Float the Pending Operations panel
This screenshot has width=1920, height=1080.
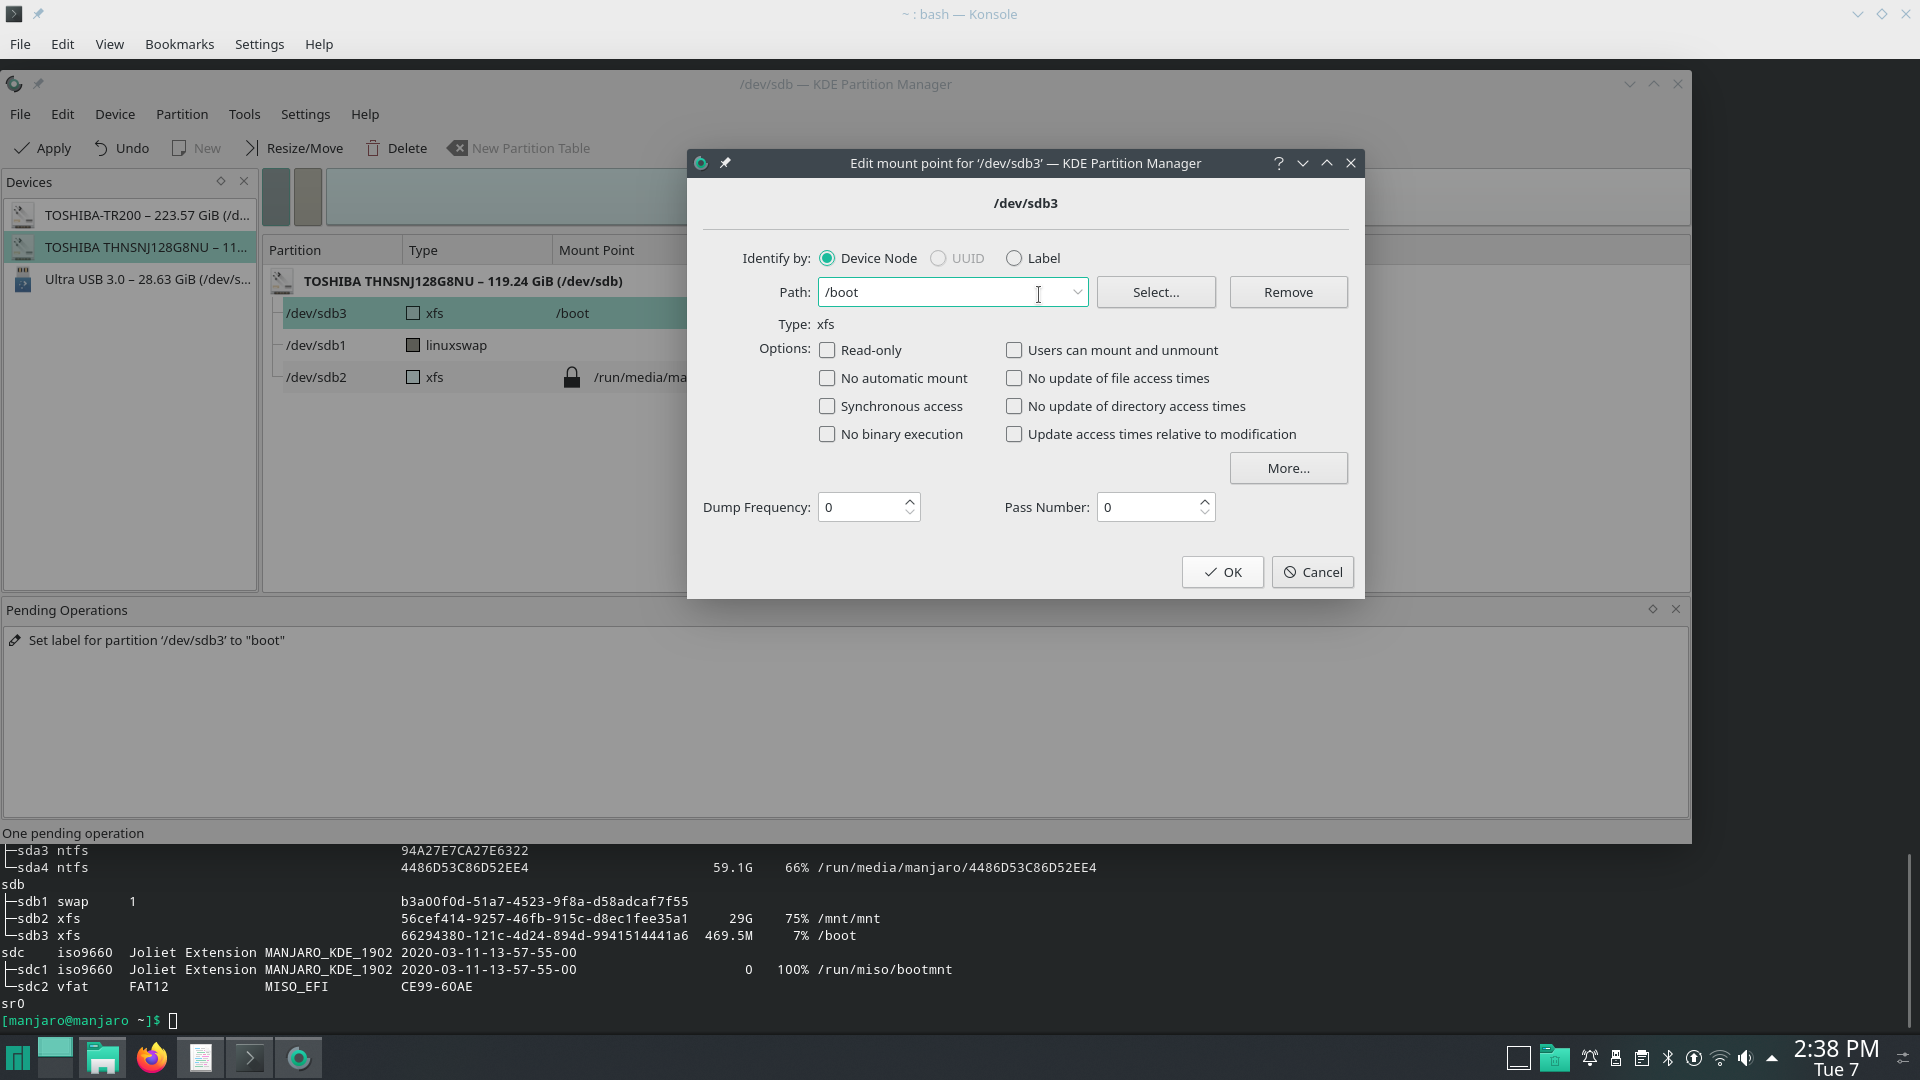[1653, 609]
